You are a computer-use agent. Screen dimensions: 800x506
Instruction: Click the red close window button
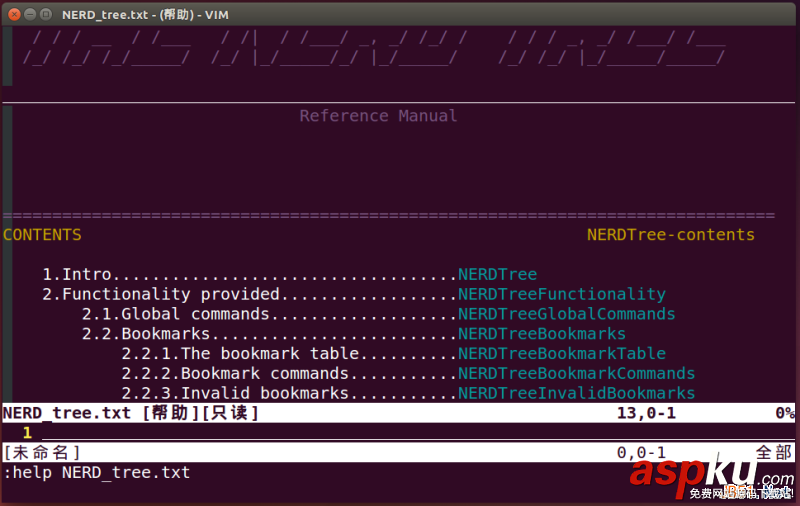(x=14, y=14)
